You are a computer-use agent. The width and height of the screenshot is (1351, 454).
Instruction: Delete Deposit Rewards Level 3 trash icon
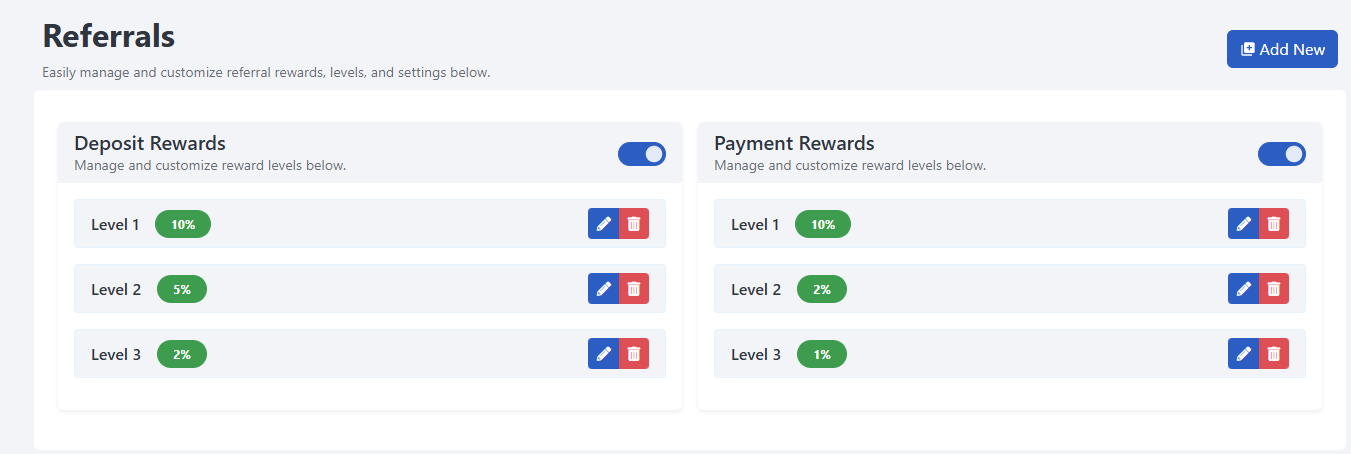634,354
